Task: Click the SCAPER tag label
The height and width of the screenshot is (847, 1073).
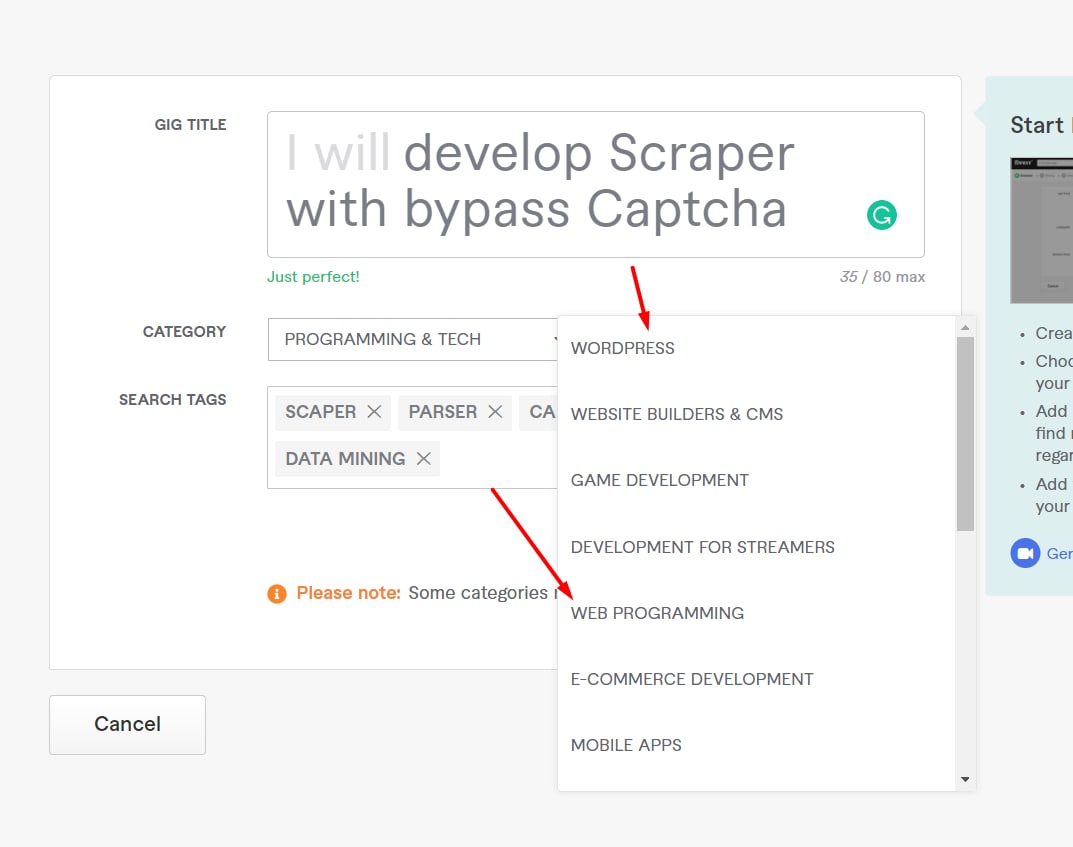Action: 320,412
